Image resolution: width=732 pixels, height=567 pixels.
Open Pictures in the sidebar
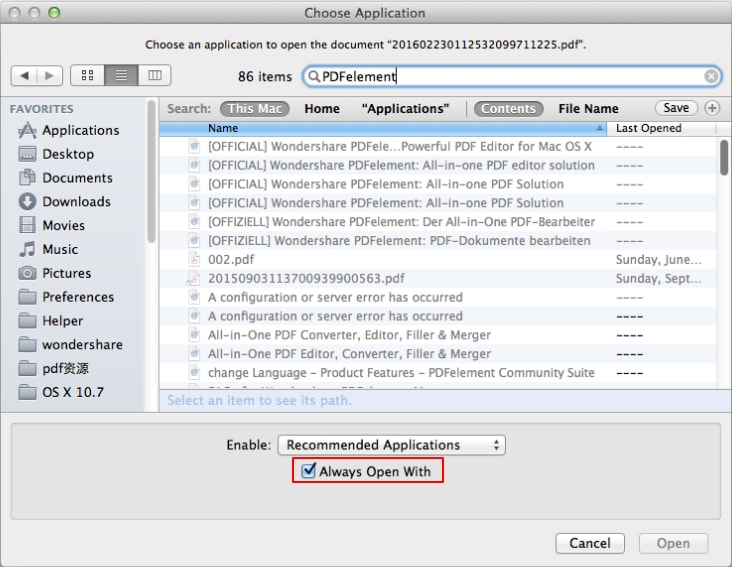(55, 273)
